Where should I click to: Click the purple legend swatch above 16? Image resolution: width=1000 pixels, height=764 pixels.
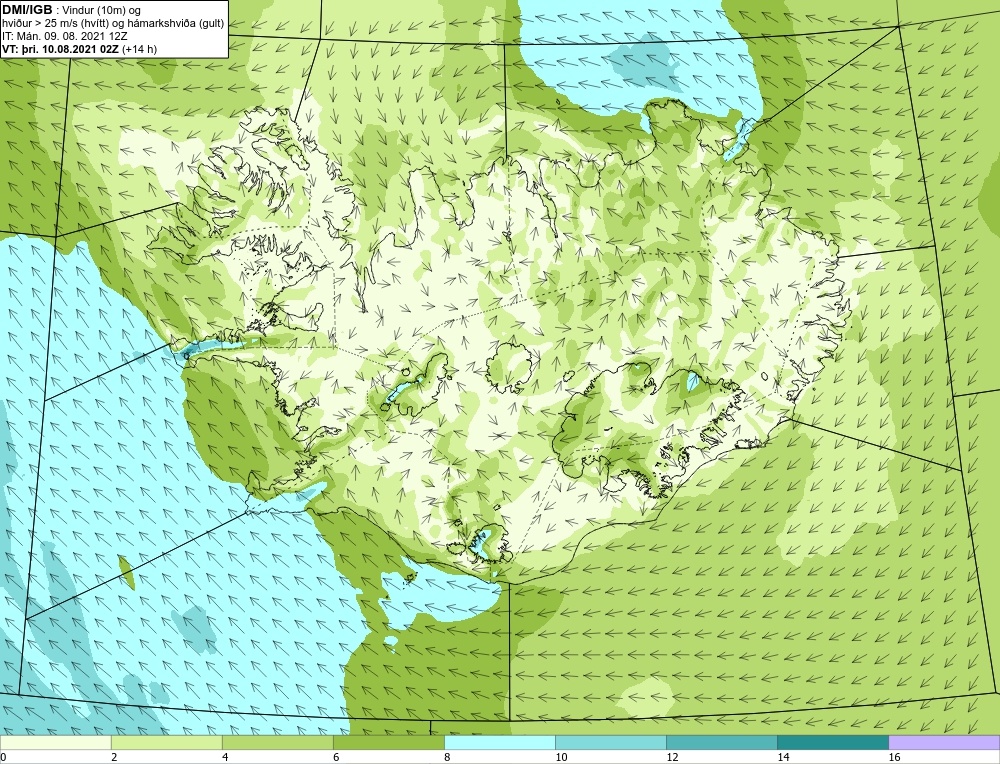tap(944, 743)
